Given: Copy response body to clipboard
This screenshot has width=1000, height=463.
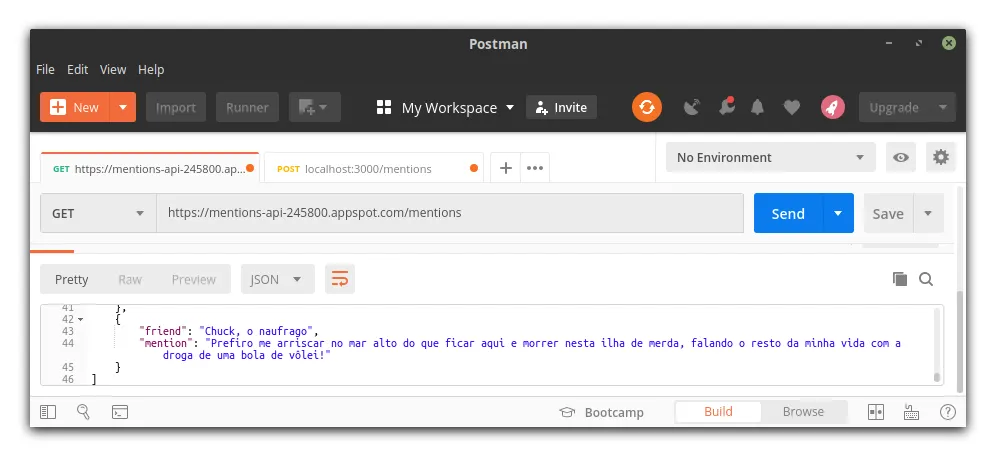Looking at the screenshot, I should click(900, 279).
